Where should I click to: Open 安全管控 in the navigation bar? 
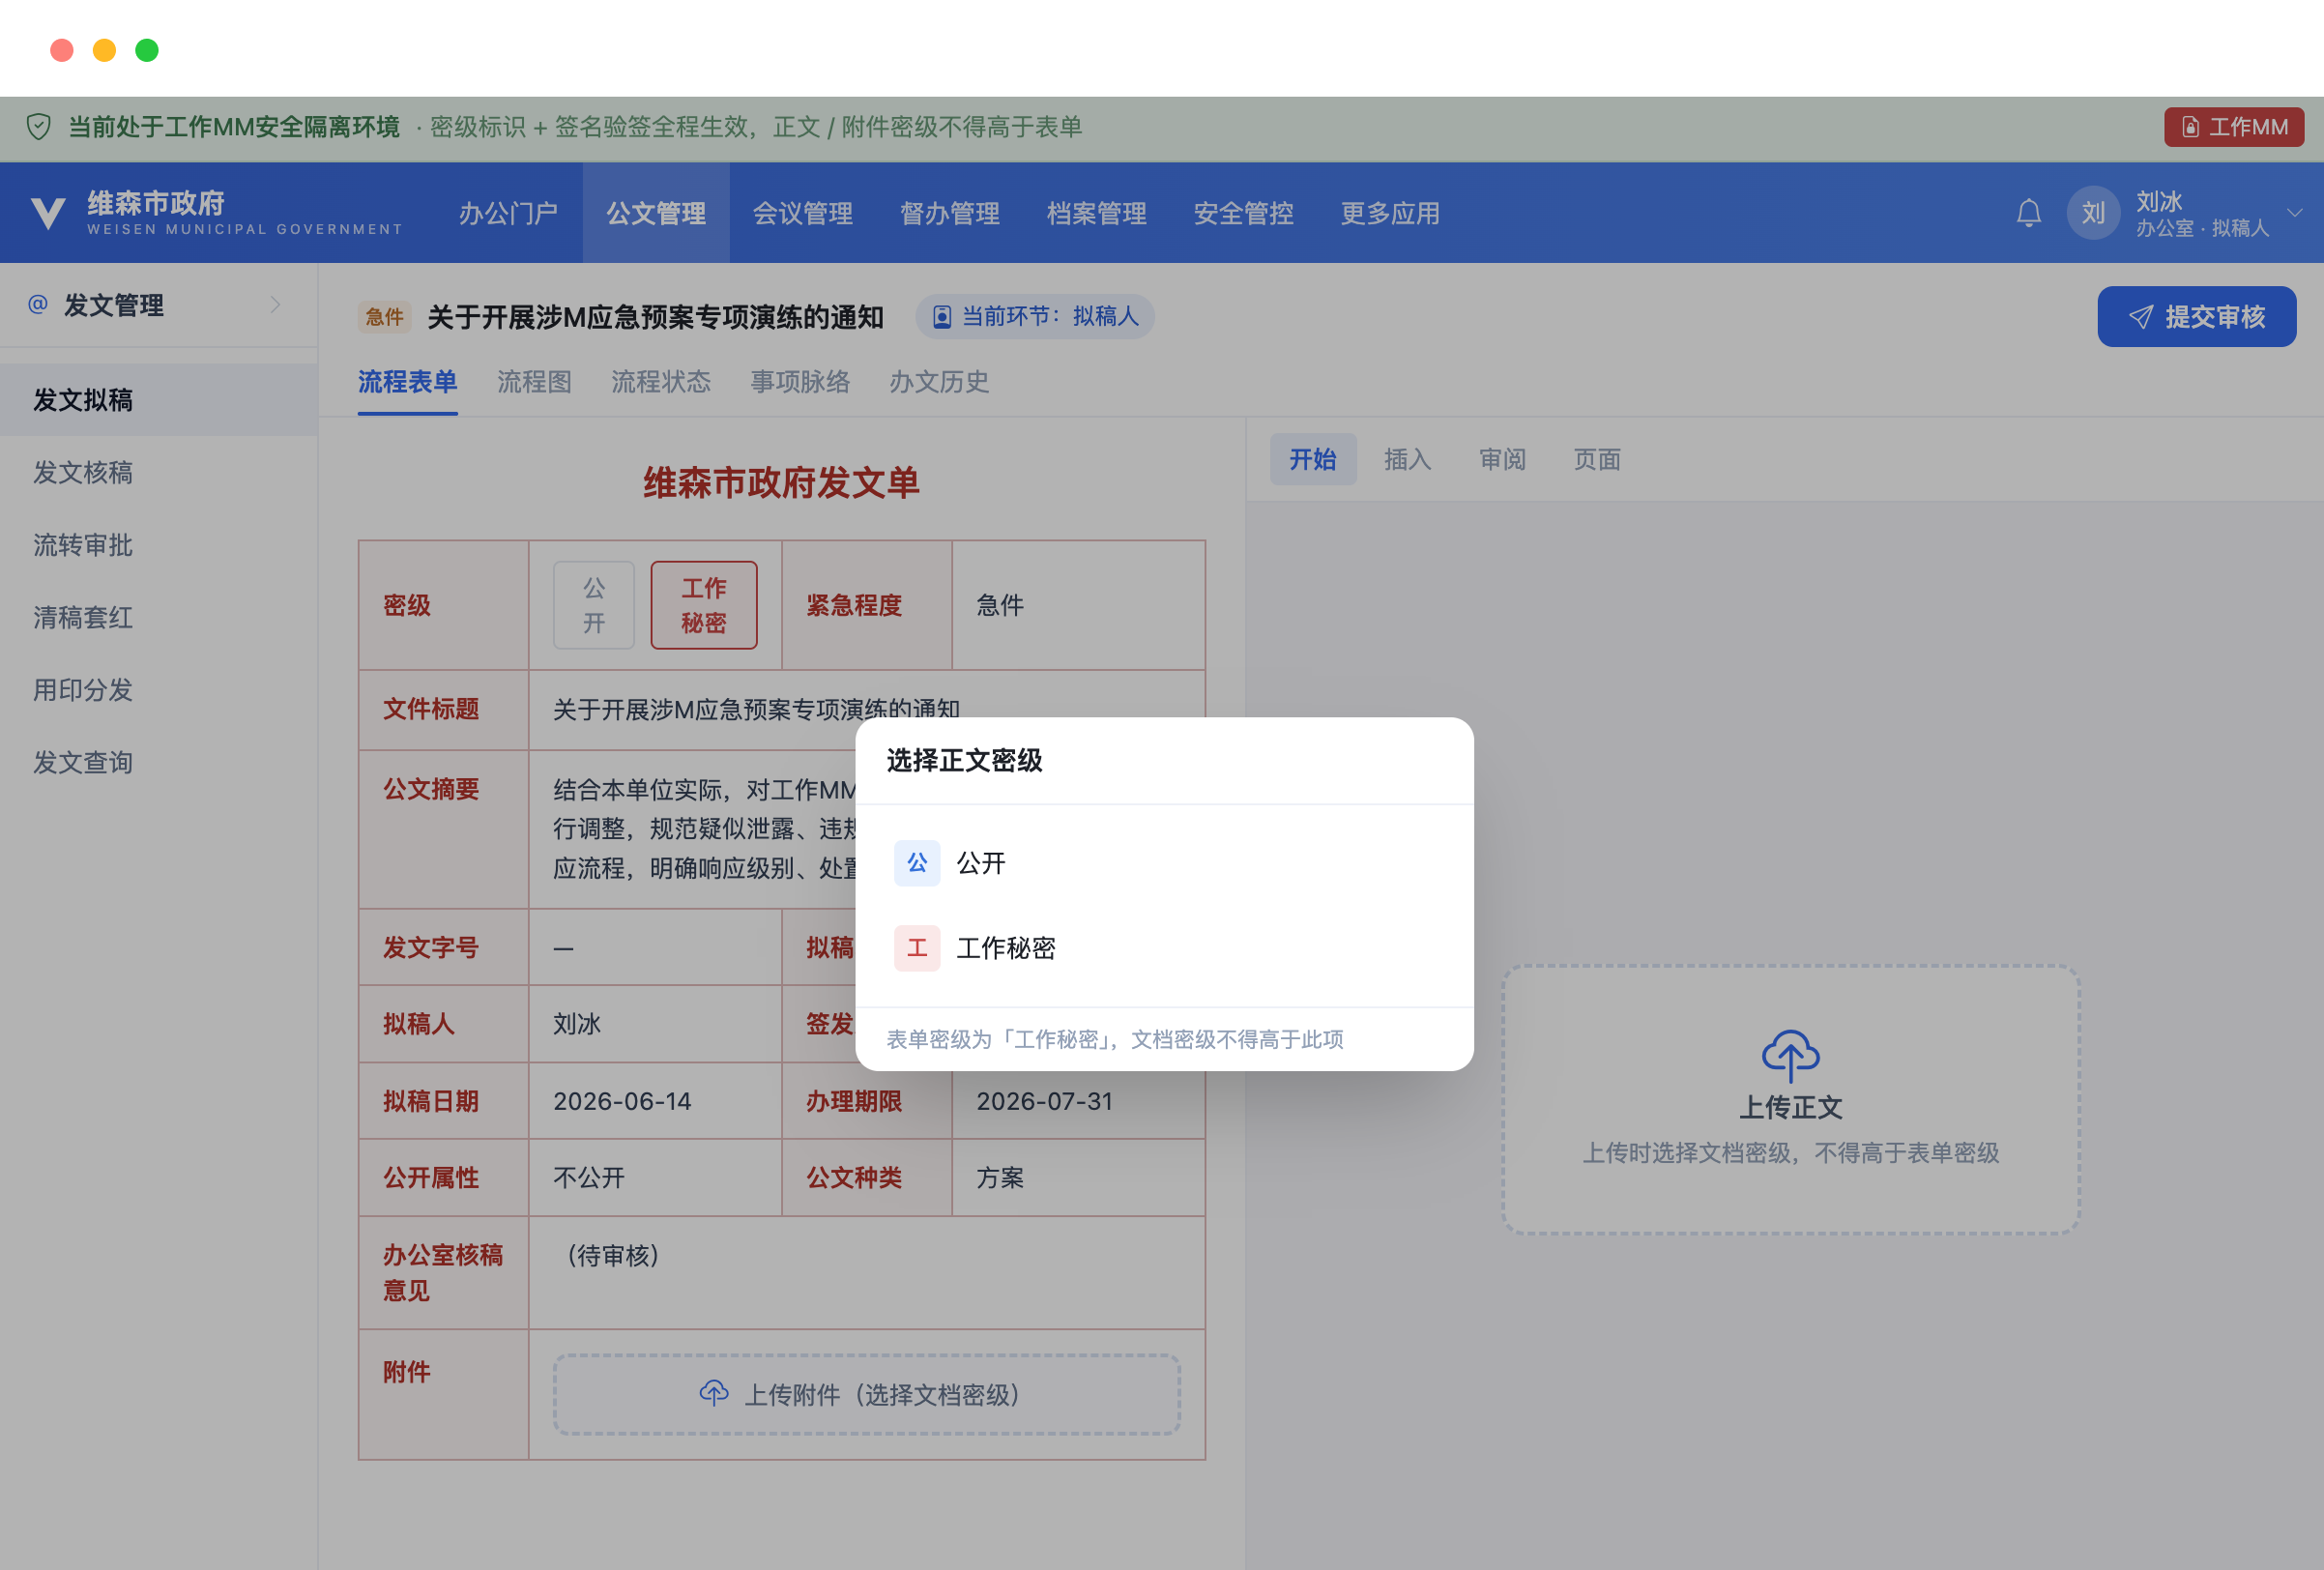pyautogui.click(x=1244, y=213)
